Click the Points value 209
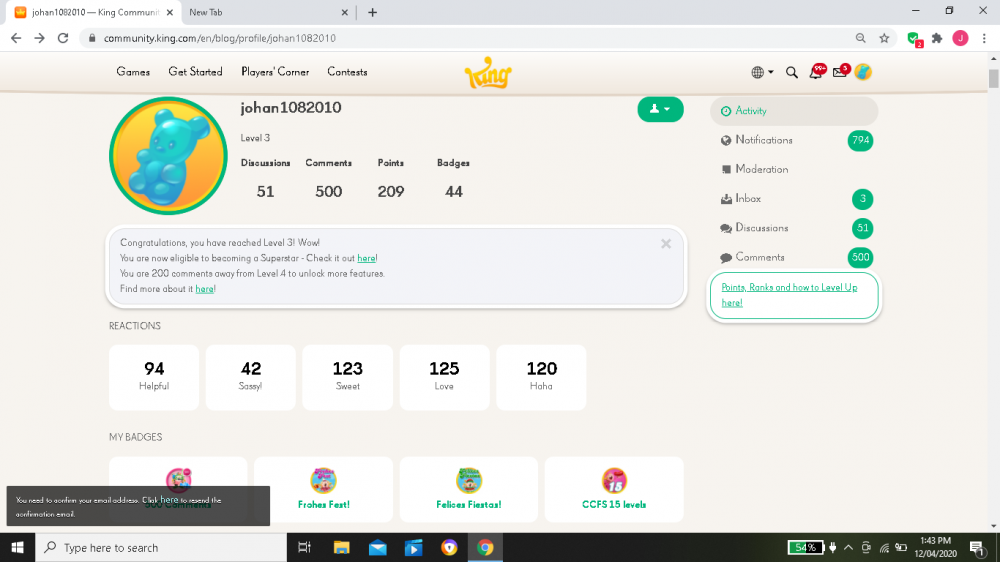The height and width of the screenshot is (562, 1000). [391, 191]
